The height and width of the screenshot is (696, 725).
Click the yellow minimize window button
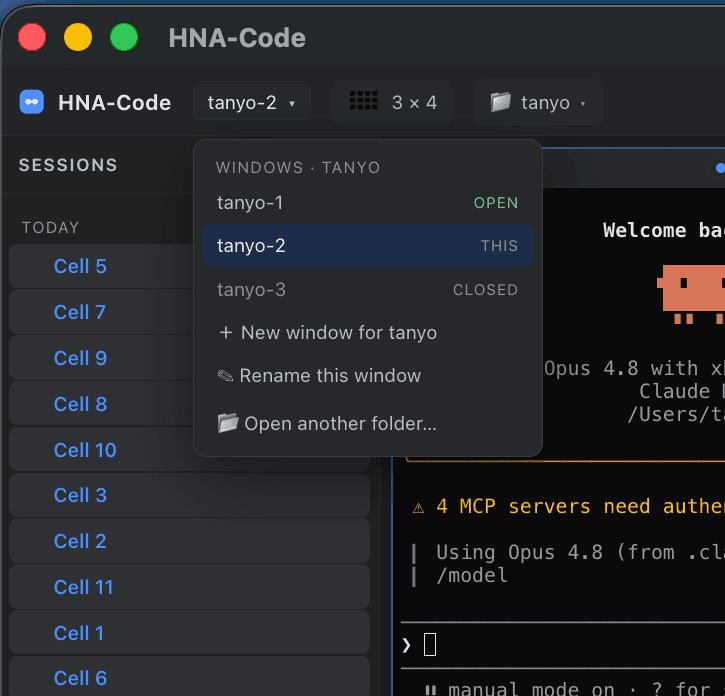coord(78,37)
